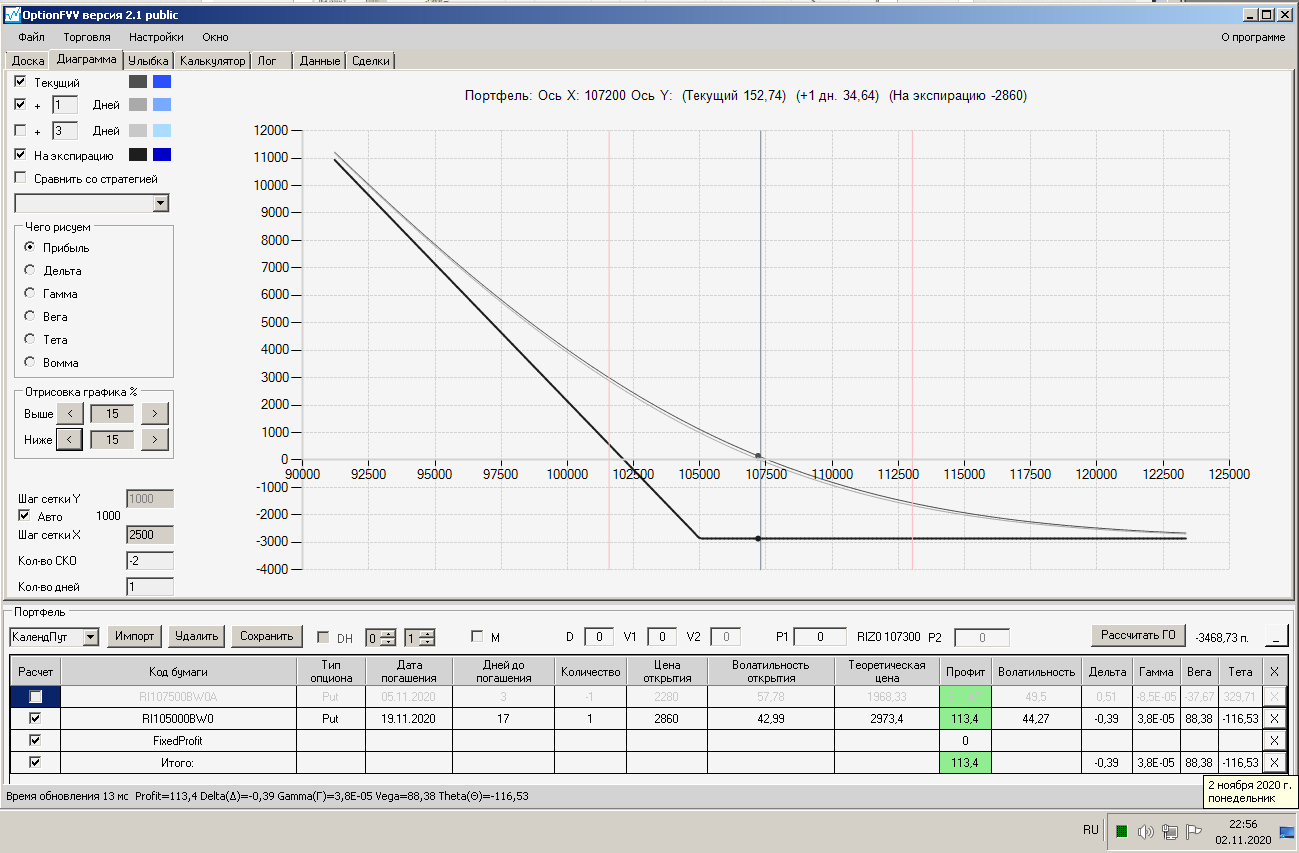
Task: Switch to the Улыбка tab
Action: 149,61
